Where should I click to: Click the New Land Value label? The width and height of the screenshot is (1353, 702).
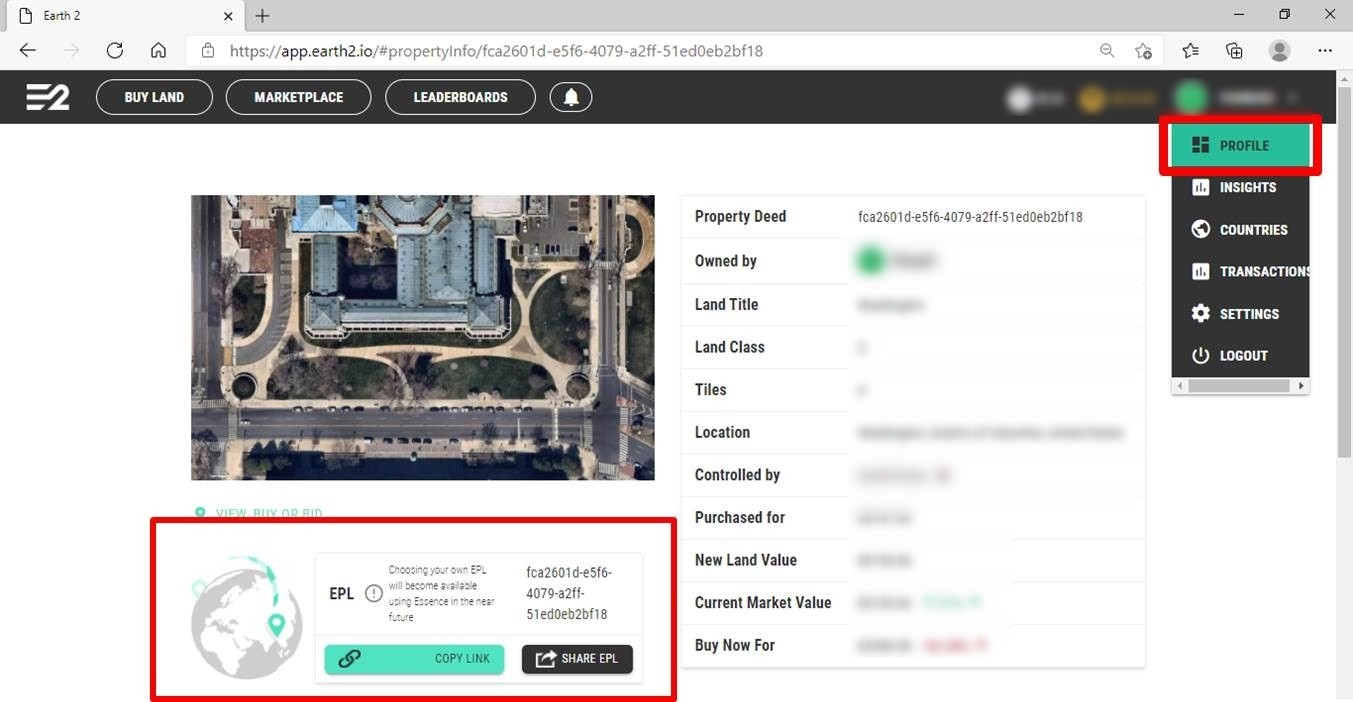(746, 560)
